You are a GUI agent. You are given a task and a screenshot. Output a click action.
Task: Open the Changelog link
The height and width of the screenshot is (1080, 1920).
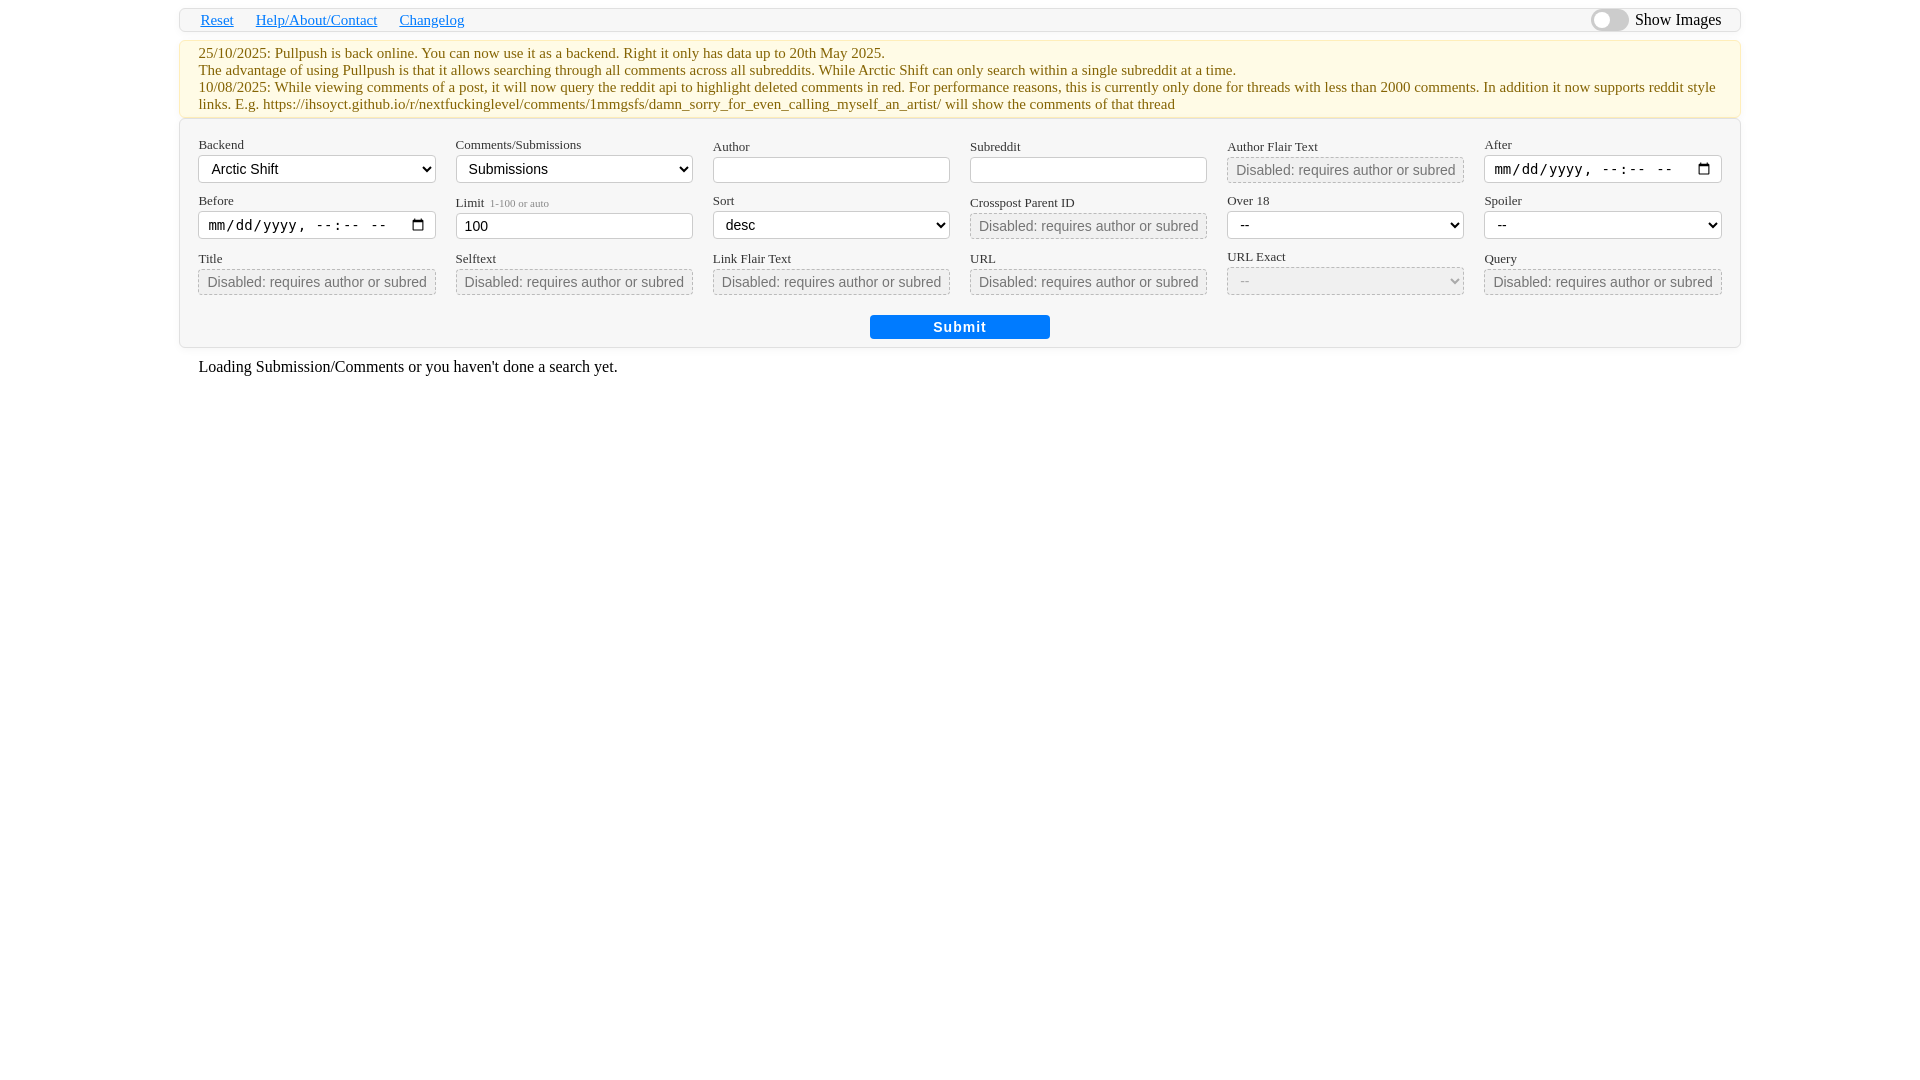432,20
